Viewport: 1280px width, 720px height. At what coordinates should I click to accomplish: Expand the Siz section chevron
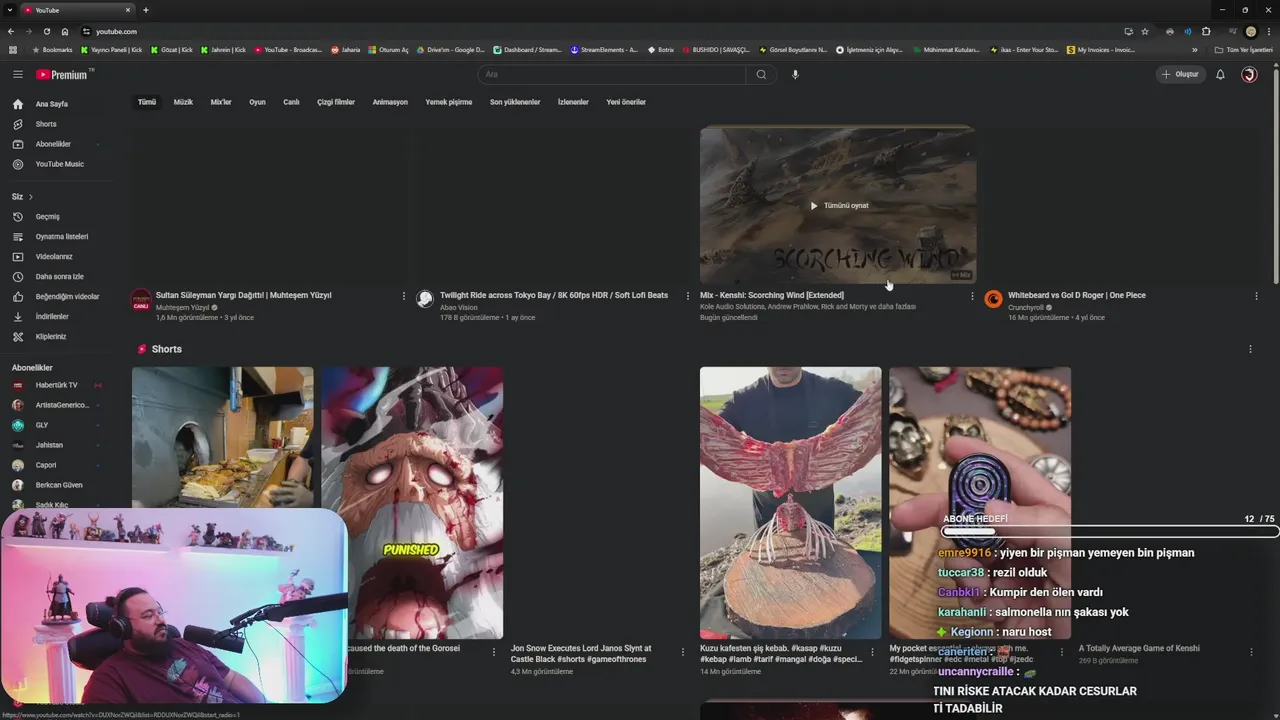31,196
